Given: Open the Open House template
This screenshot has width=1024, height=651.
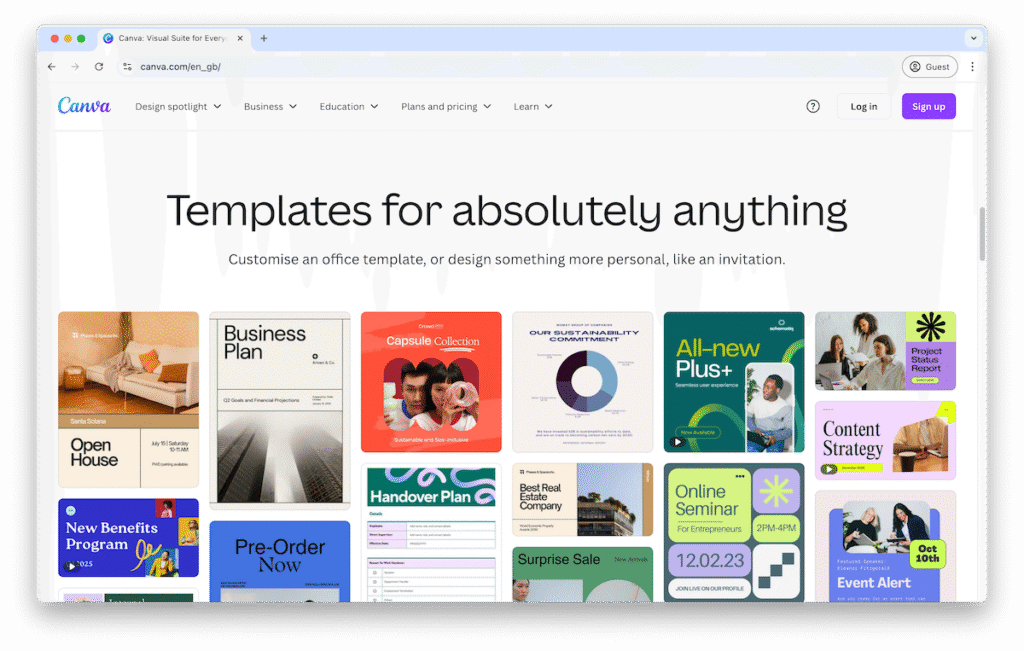Looking at the screenshot, I should (129, 400).
